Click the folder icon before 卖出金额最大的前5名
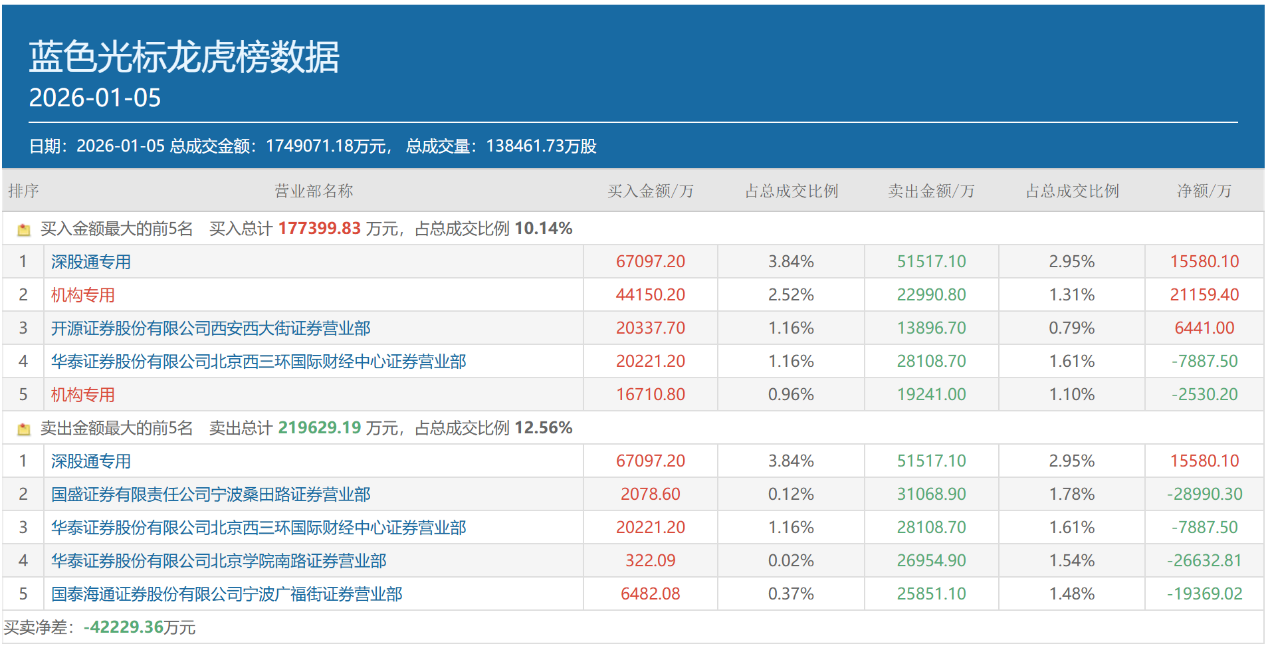Viewport: 1268px width, 648px height. 23,427
